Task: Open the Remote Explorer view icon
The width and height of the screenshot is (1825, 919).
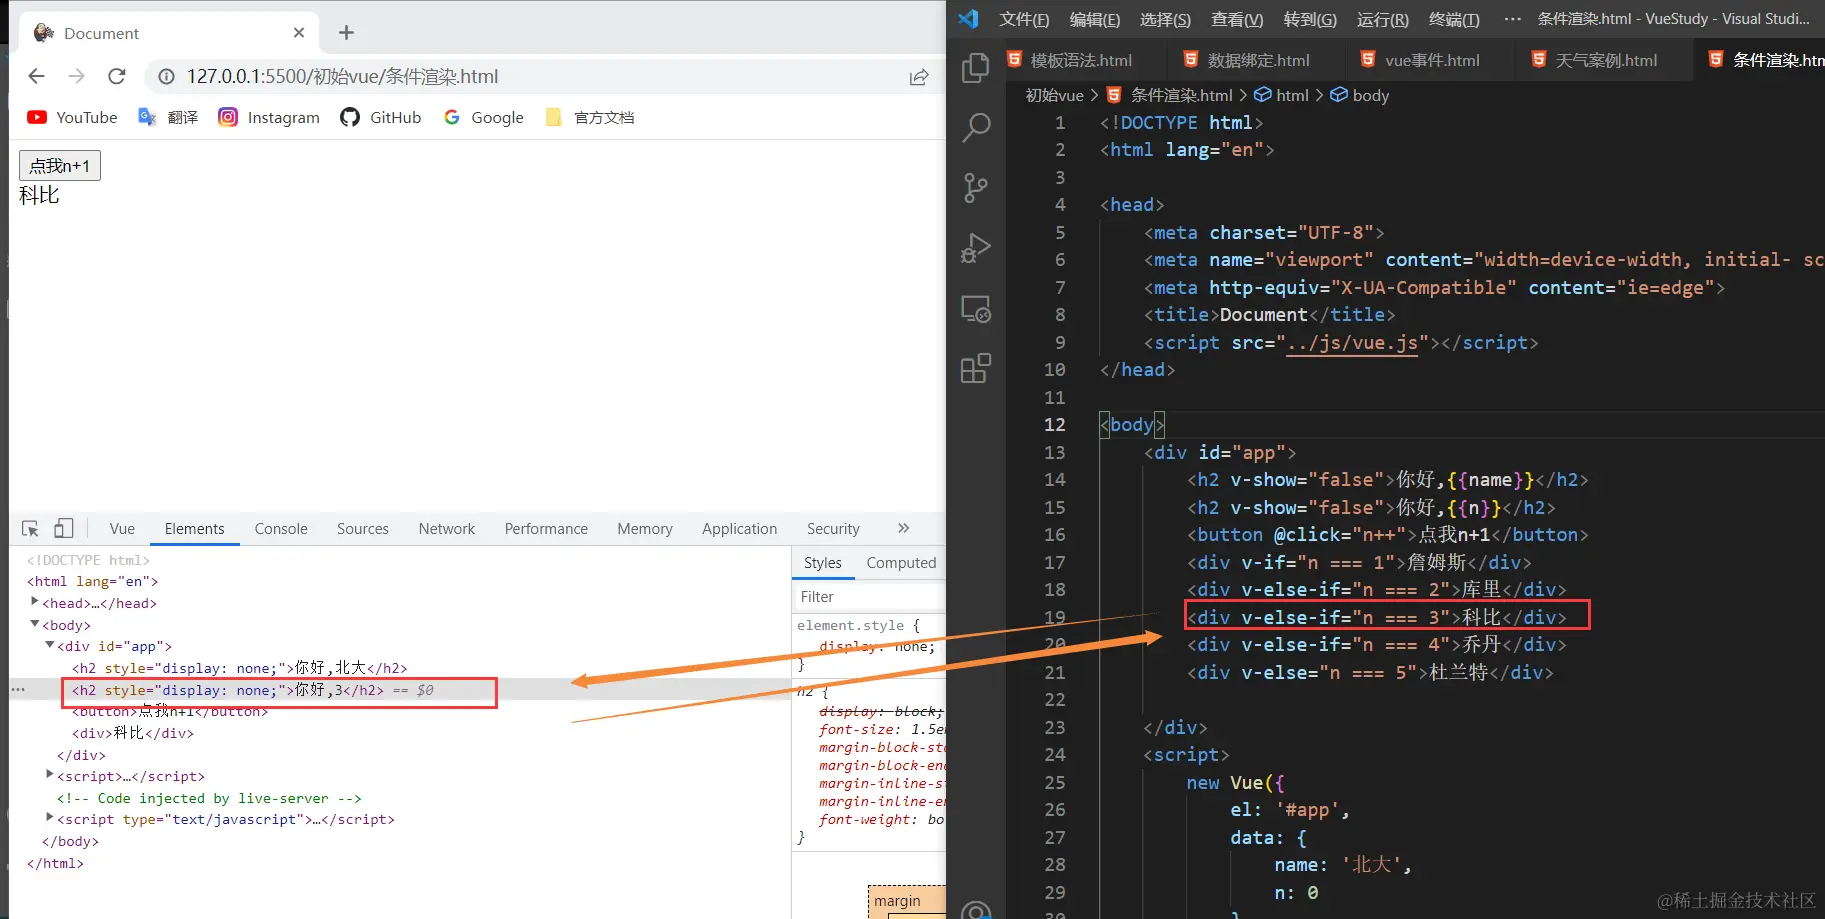Action: (975, 309)
